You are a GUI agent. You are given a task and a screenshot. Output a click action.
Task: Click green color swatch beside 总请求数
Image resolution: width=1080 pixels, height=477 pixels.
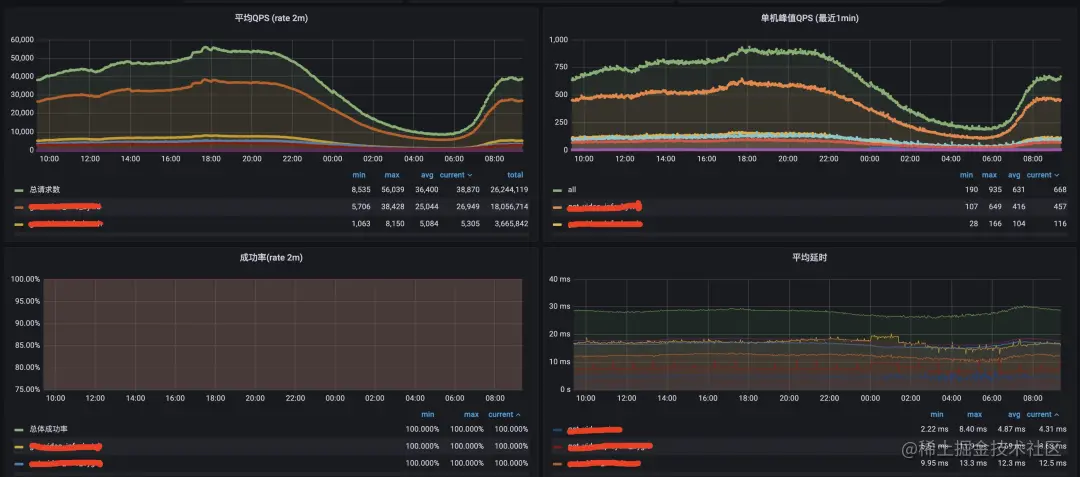tap(19, 189)
